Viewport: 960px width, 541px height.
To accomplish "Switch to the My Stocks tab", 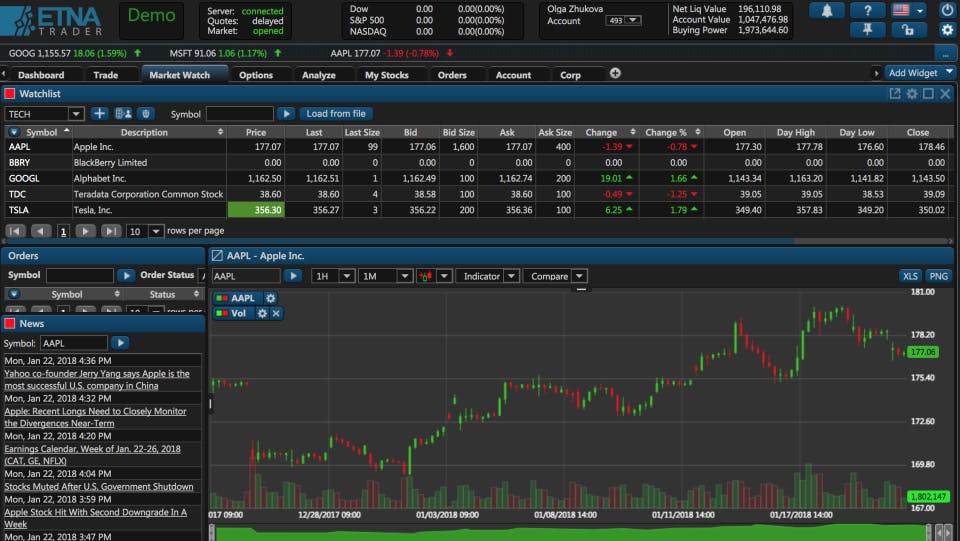I will (386, 75).
